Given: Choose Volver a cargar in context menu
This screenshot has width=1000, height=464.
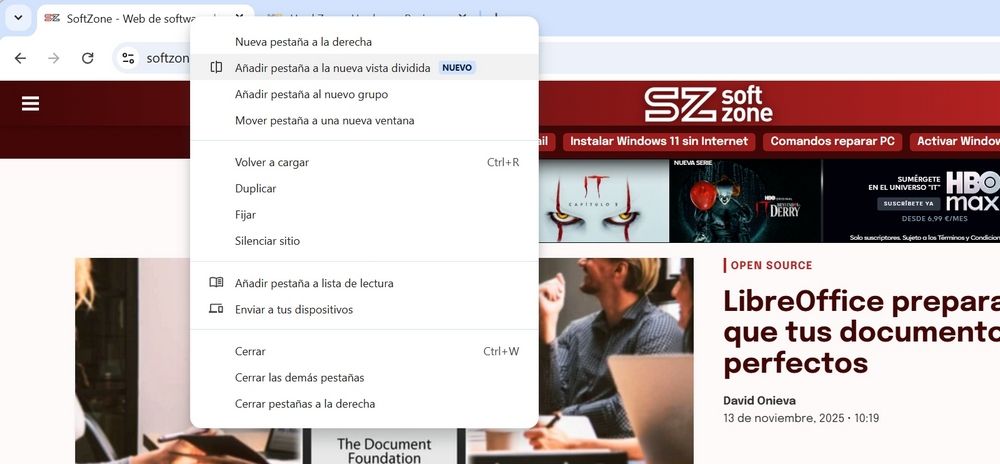Looking at the screenshot, I should (364, 163).
